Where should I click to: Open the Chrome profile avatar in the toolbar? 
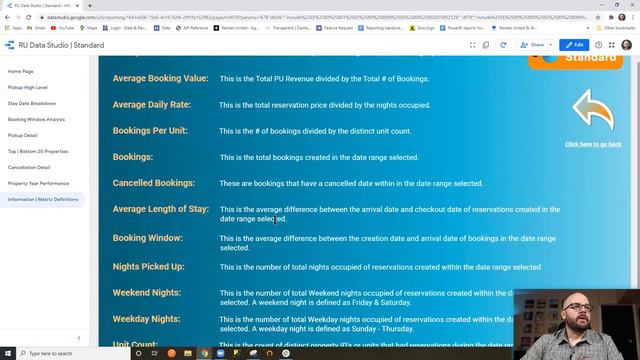pos(622,17)
